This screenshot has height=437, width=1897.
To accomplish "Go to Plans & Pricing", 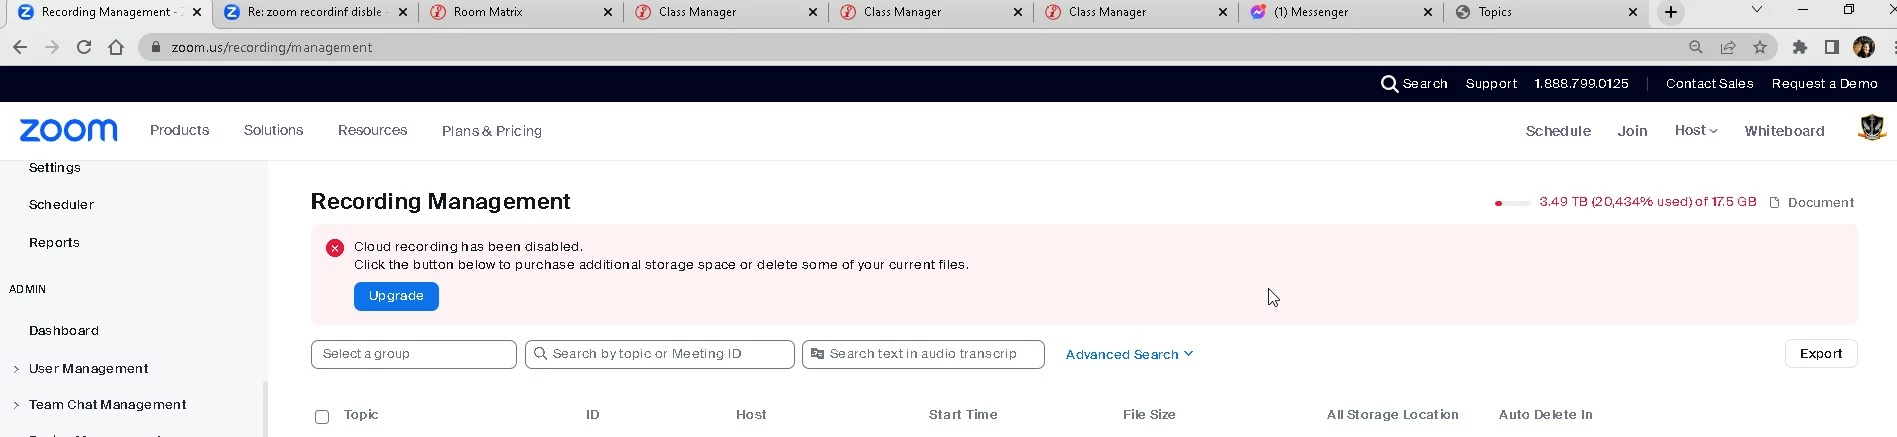I will click(x=492, y=131).
